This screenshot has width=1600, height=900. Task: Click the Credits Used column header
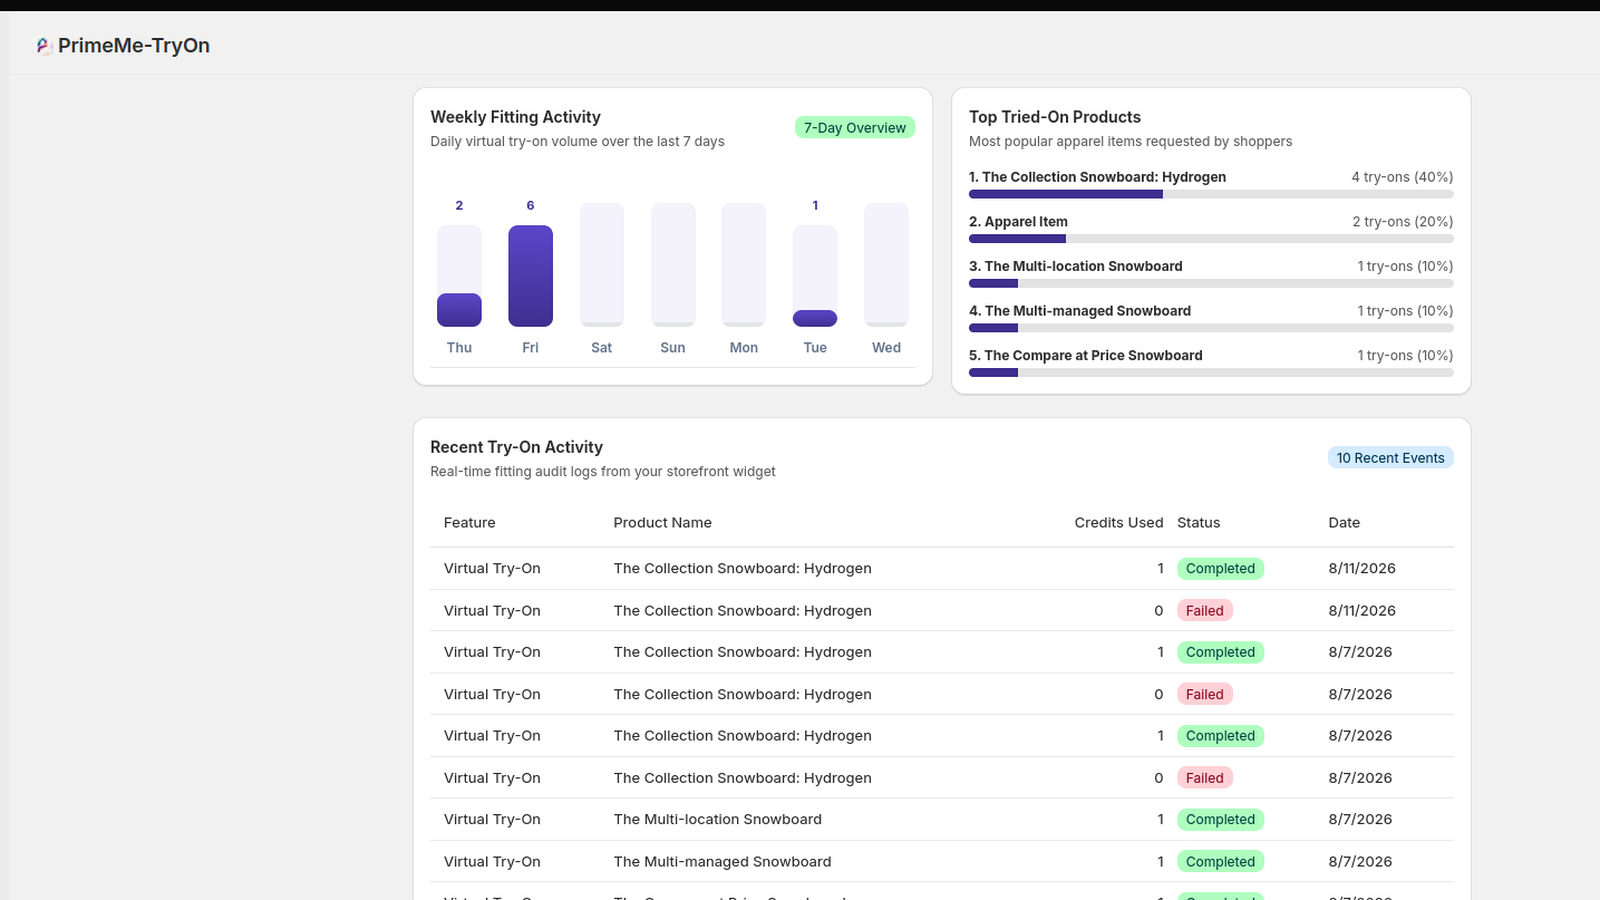pos(1119,523)
